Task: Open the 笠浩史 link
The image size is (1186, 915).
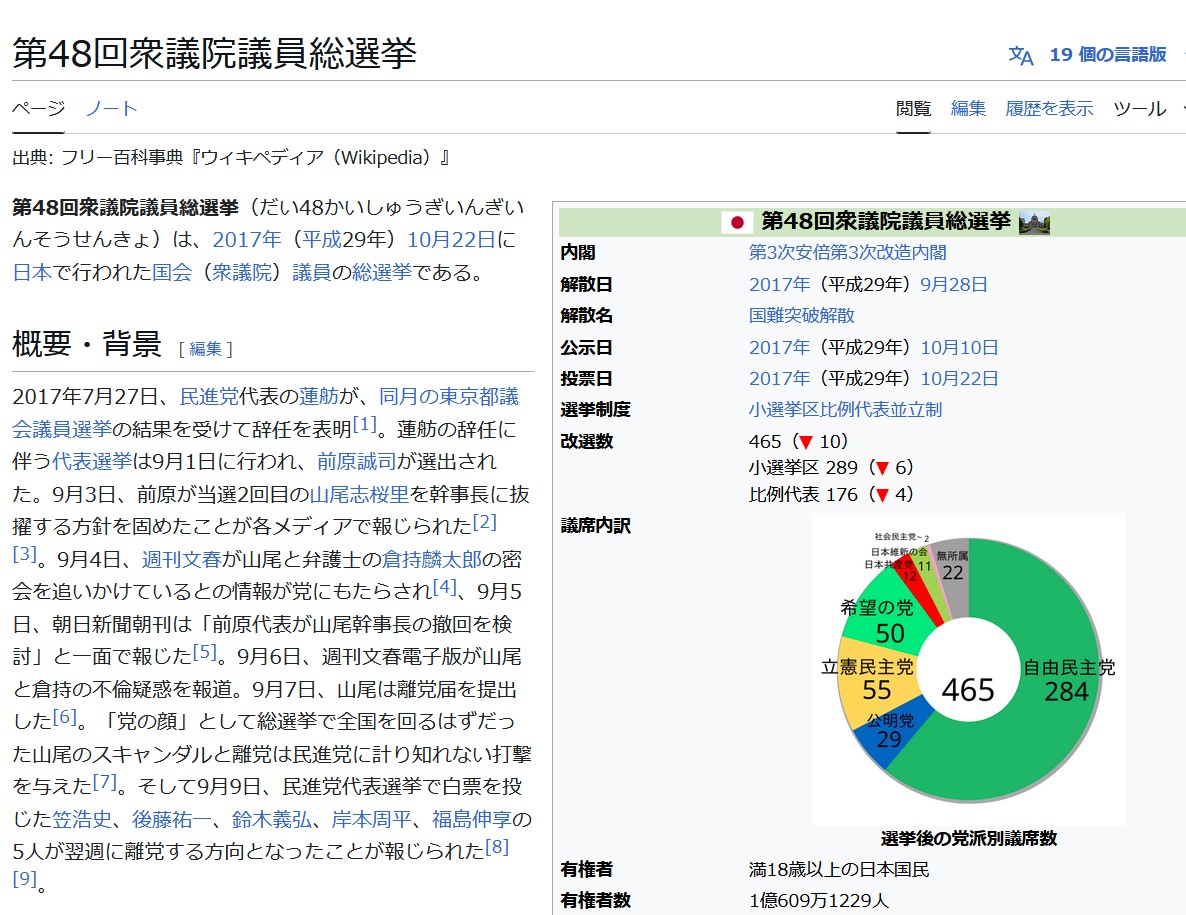Action: click(82, 819)
